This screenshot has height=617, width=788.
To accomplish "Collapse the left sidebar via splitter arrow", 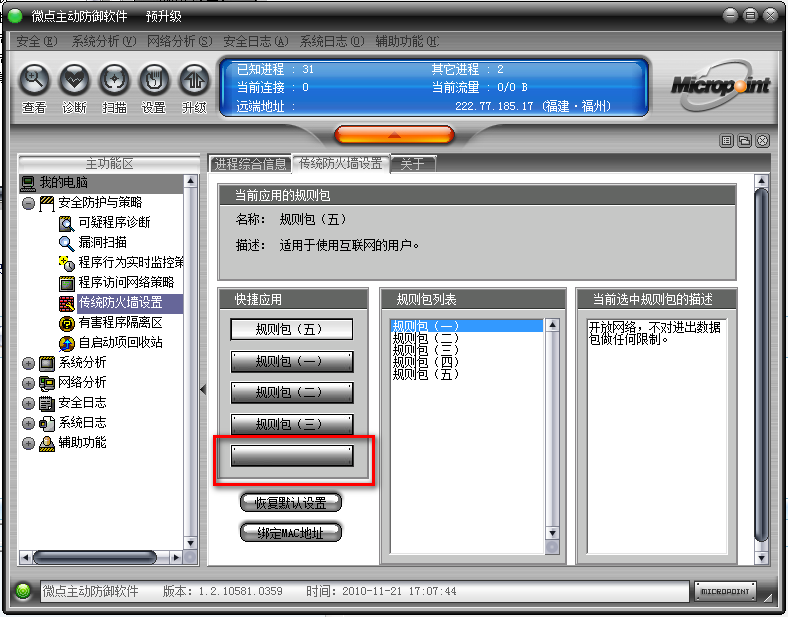I will pyautogui.click(x=203, y=389).
